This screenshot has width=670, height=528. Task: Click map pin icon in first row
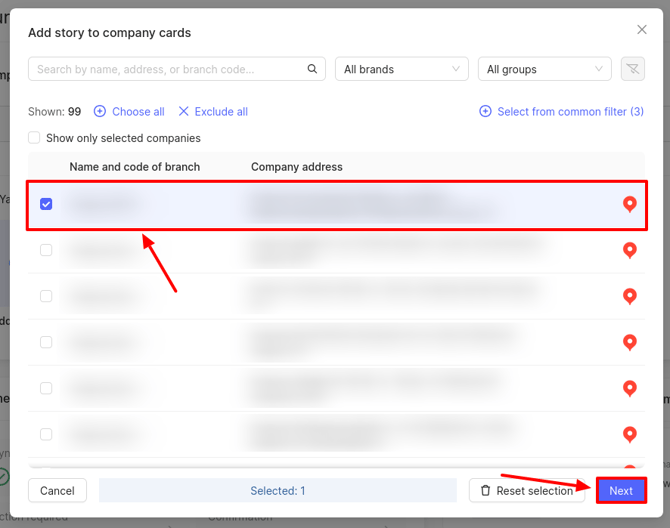point(630,204)
